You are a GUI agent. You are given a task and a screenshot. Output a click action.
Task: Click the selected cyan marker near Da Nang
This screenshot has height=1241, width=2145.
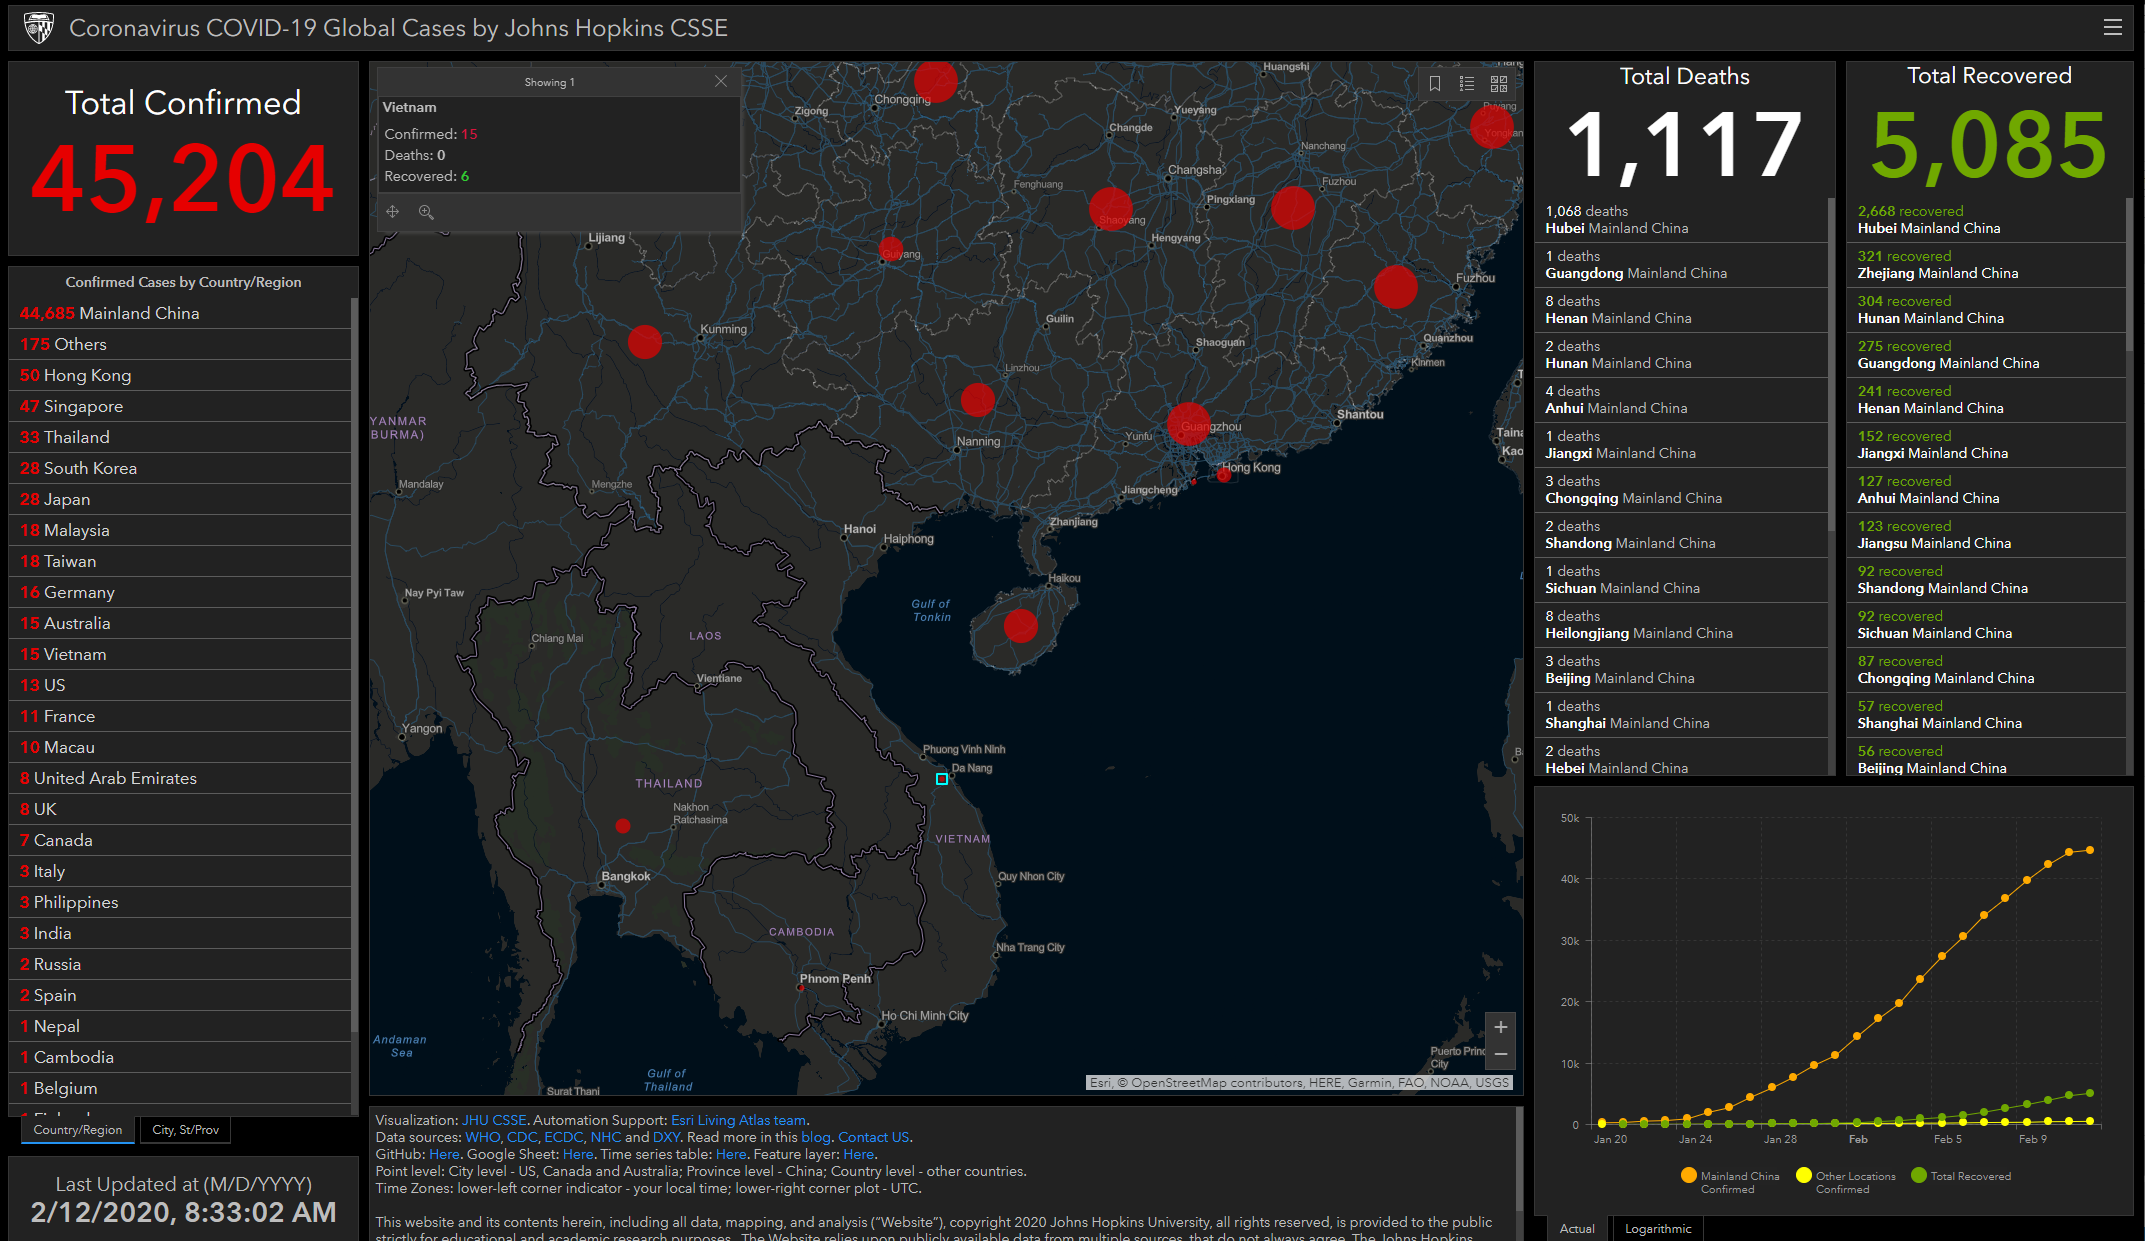click(942, 779)
